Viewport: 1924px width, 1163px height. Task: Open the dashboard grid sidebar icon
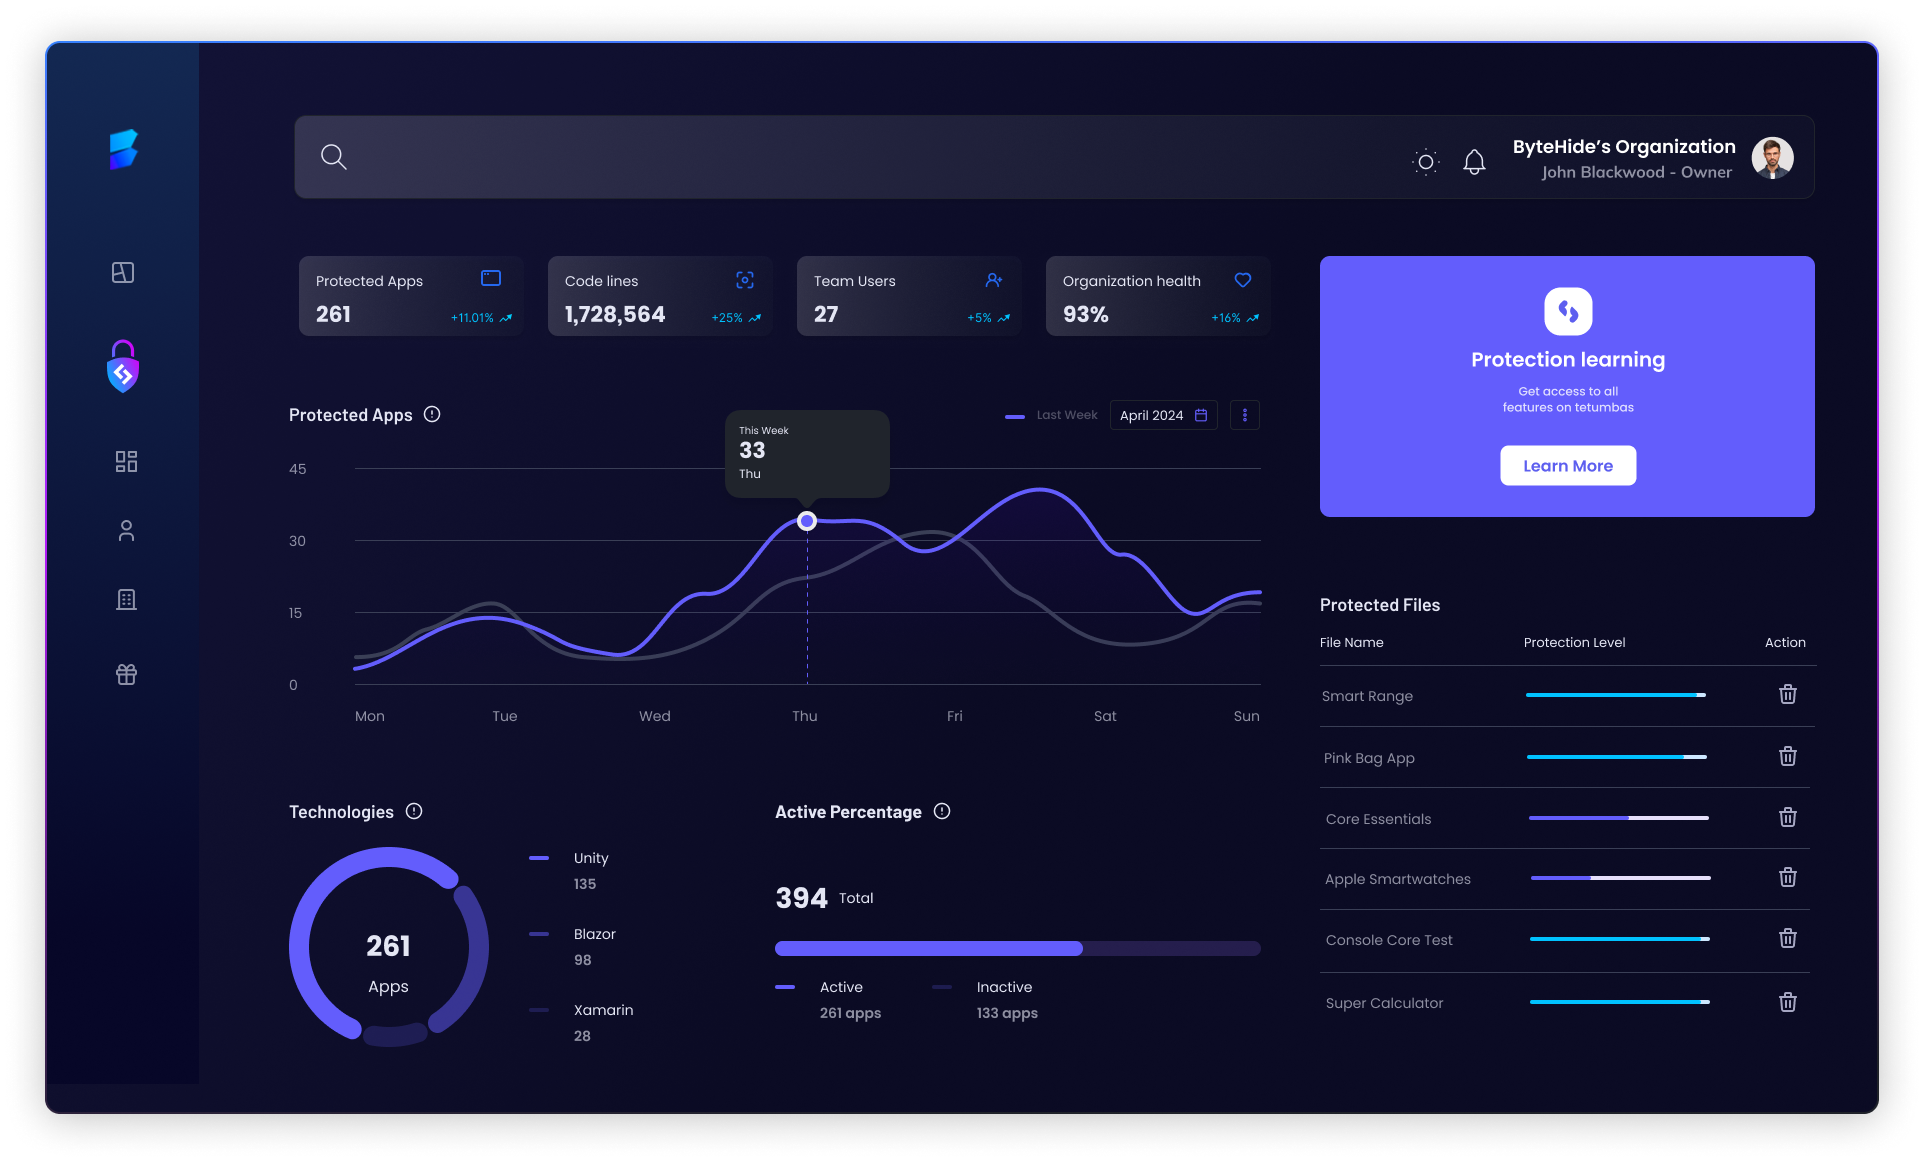[126, 461]
